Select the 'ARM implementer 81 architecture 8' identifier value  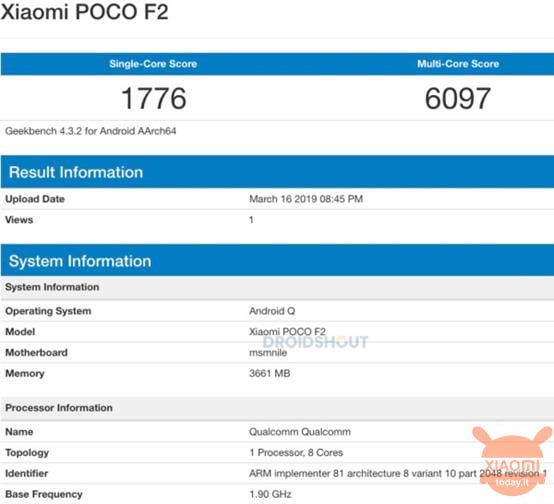[x=398, y=474]
